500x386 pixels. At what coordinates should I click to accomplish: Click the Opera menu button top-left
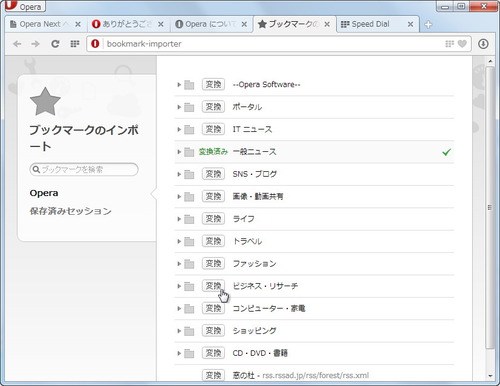(25, 6)
